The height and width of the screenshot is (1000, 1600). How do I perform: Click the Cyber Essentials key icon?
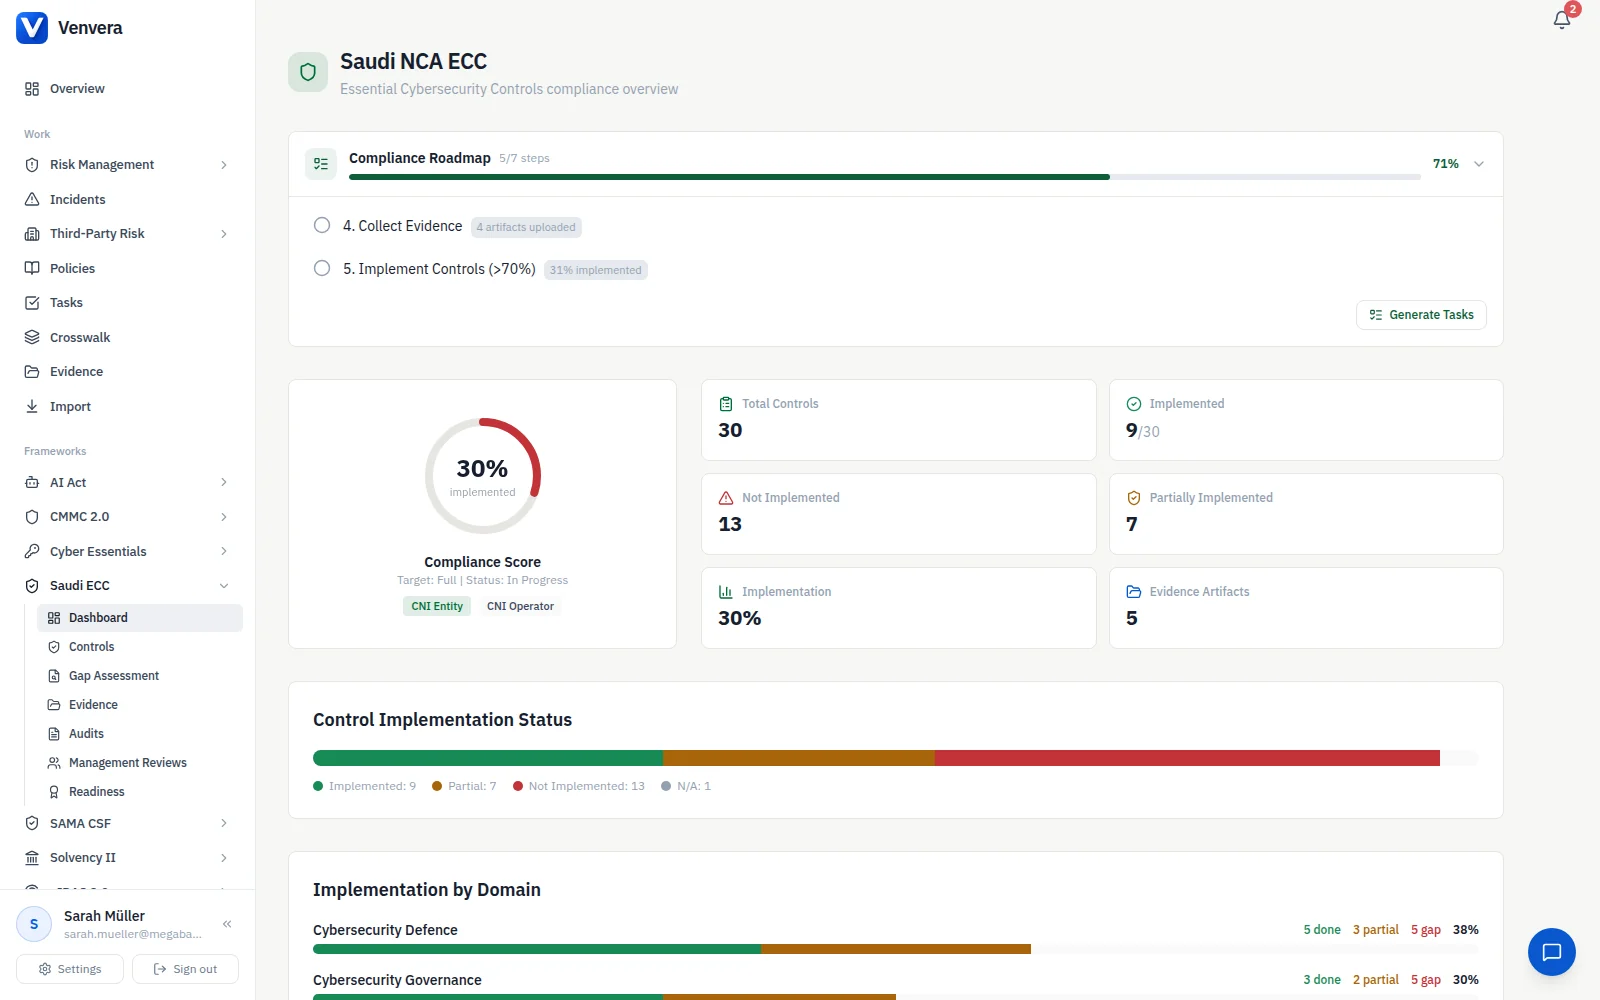tap(32, 551)
